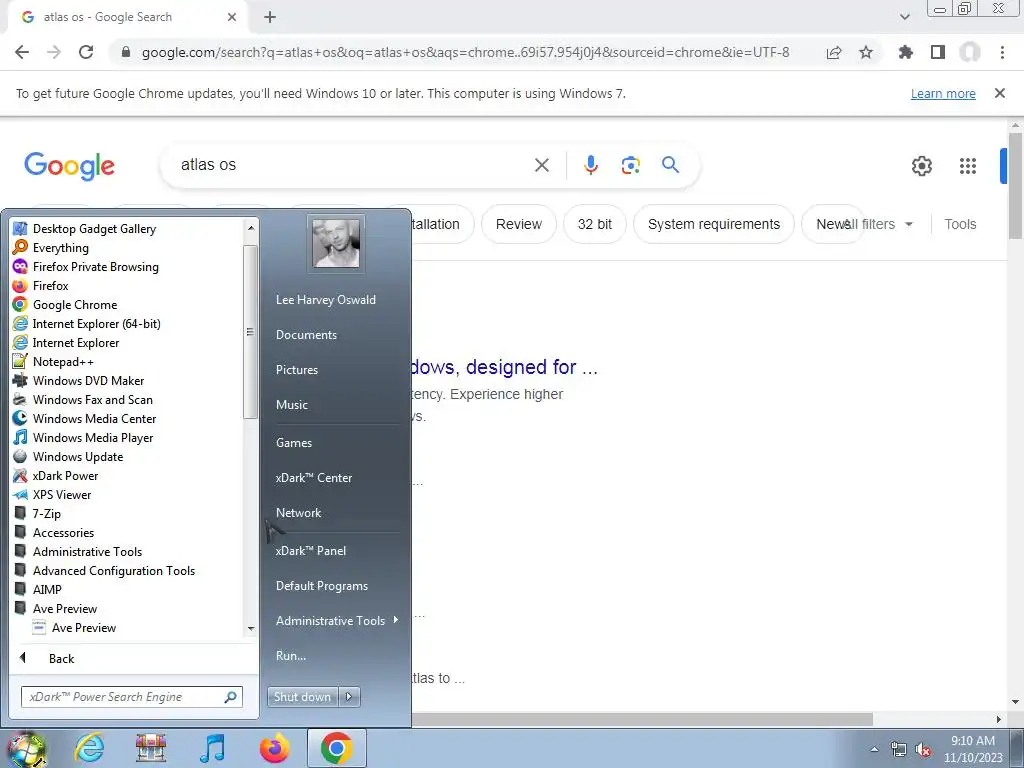Open xDark Center
This screenshot has height=768, width=1024.
coord(313,477)
